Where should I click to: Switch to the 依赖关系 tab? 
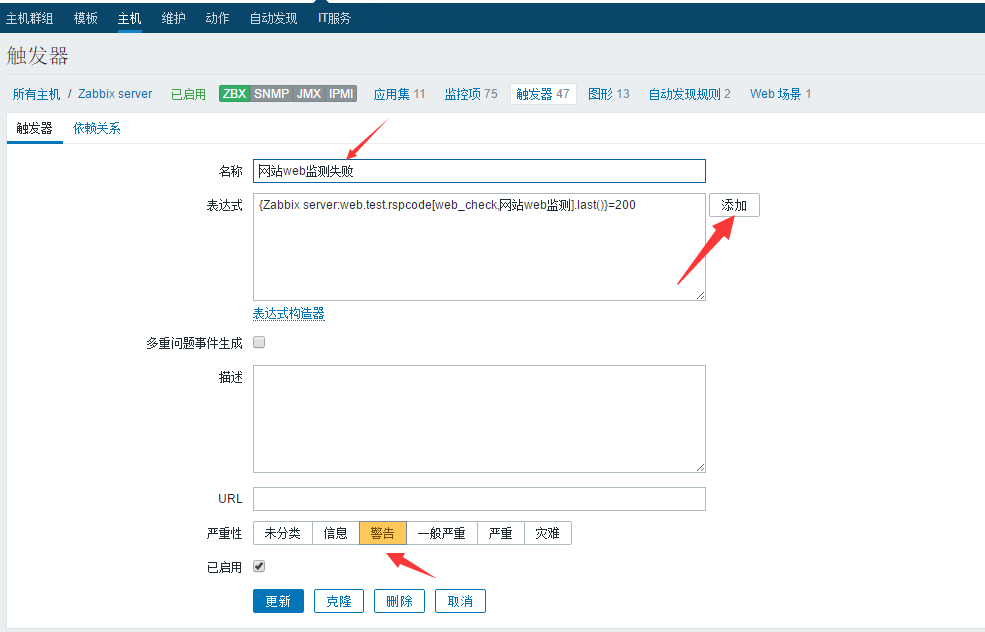(97, 129)
